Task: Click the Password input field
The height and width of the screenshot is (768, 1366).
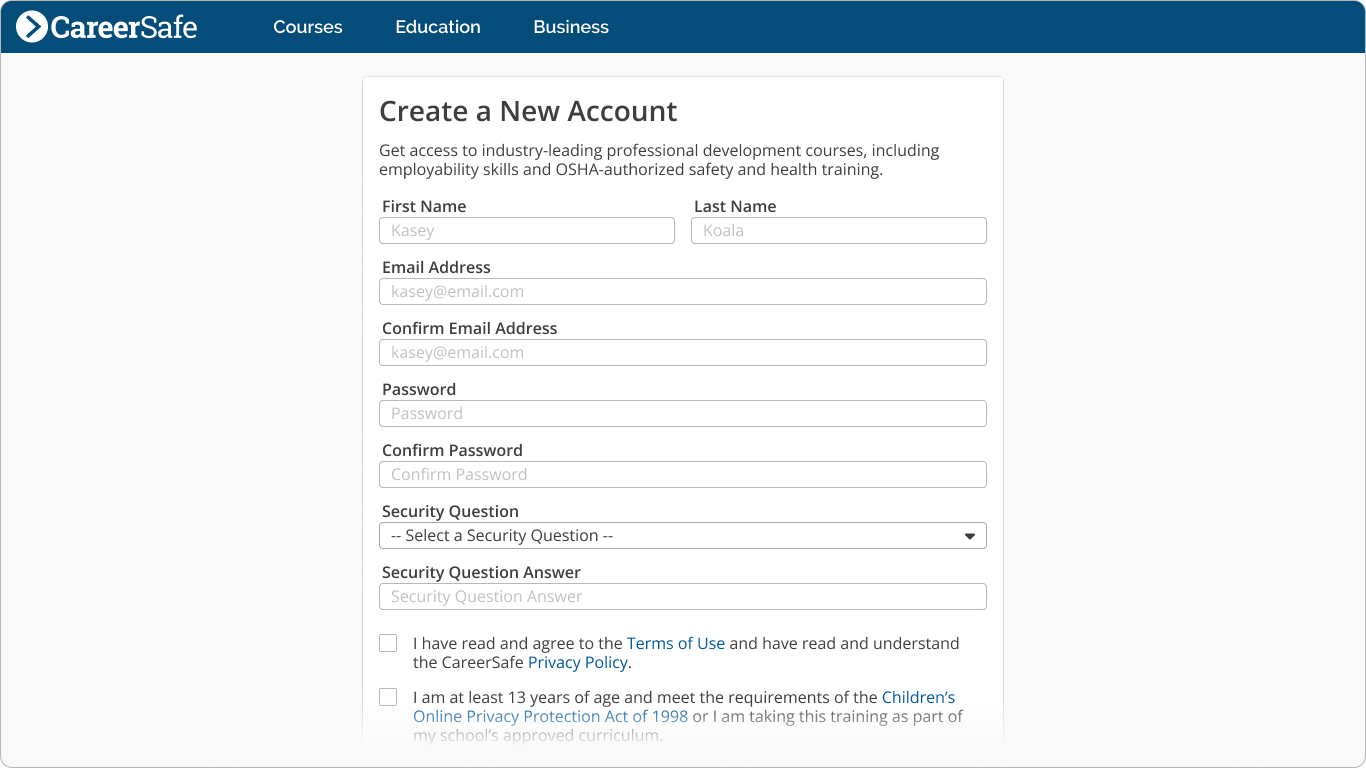Action: 683,413
